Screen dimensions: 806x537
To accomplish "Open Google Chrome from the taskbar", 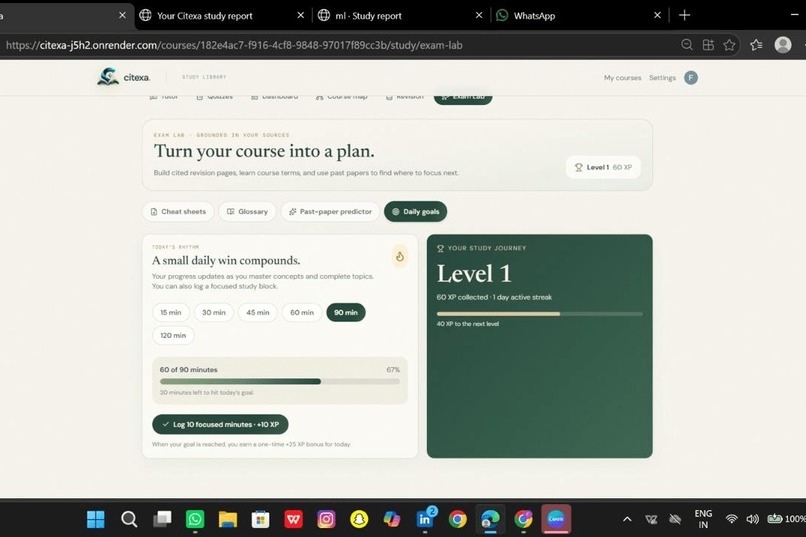I will coord(457,520).
